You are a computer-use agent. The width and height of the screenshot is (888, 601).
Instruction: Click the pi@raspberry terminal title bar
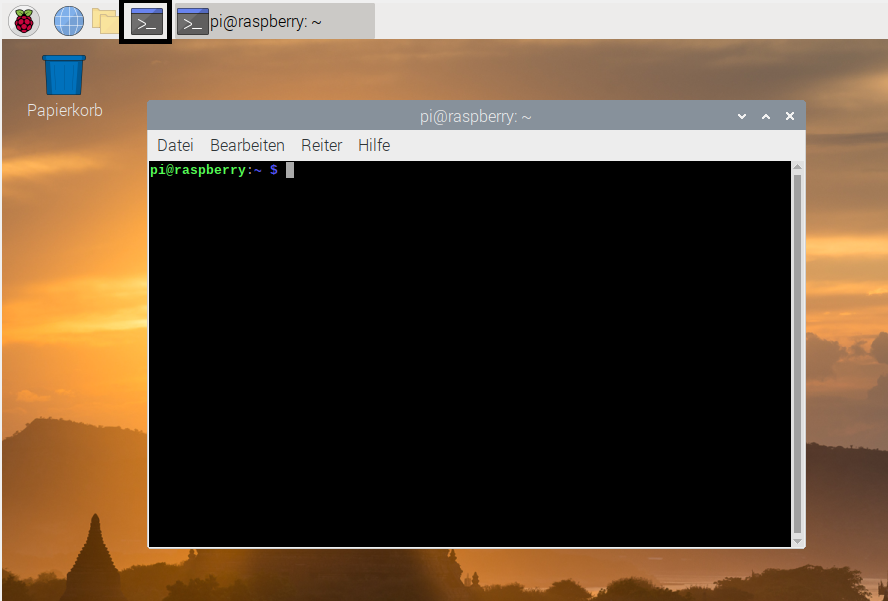(x=475, y=116)
